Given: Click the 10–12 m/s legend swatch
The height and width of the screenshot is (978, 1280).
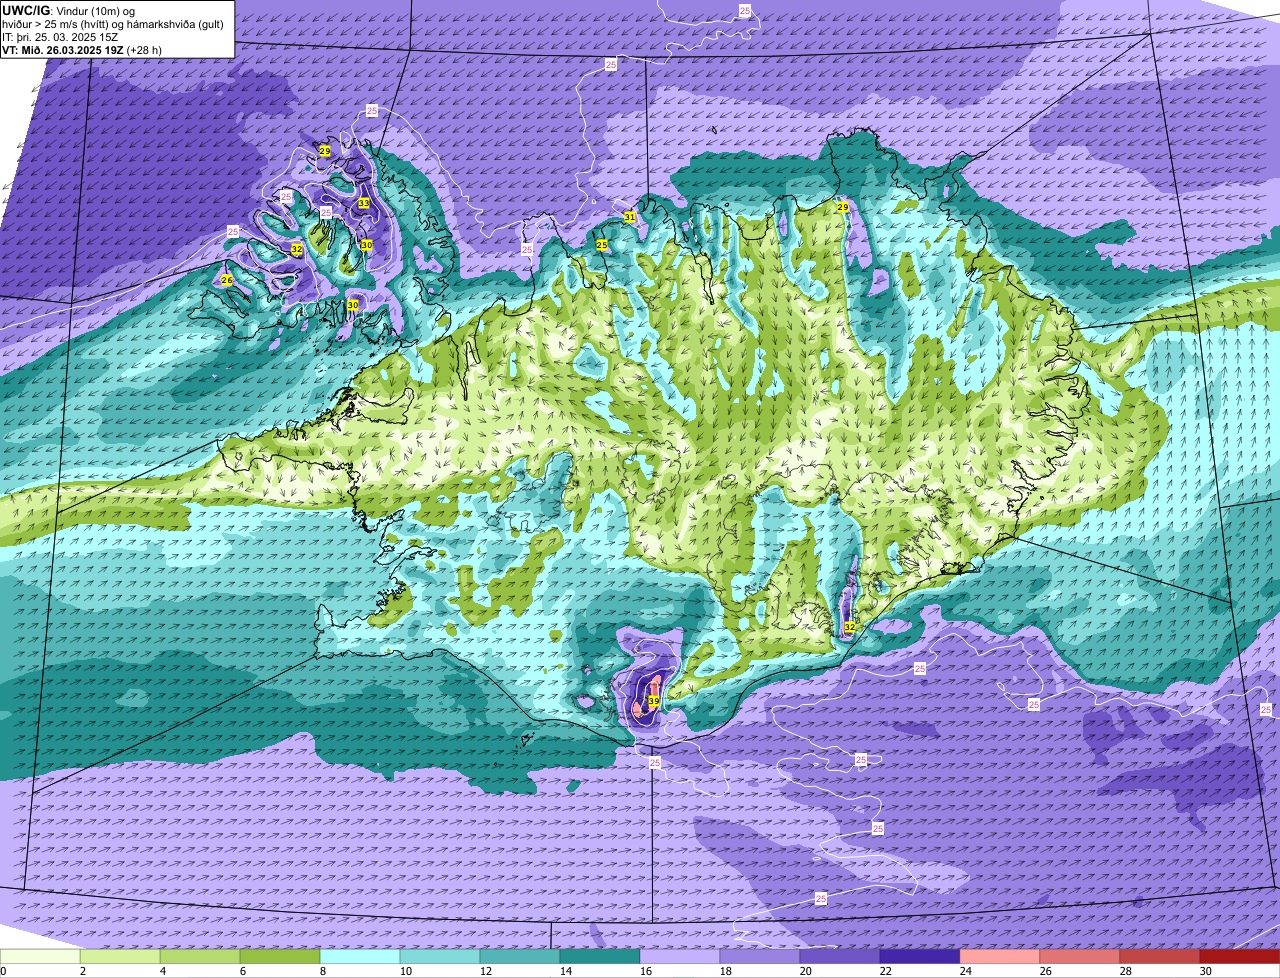Looking at the screenshot, I should 440,956.
